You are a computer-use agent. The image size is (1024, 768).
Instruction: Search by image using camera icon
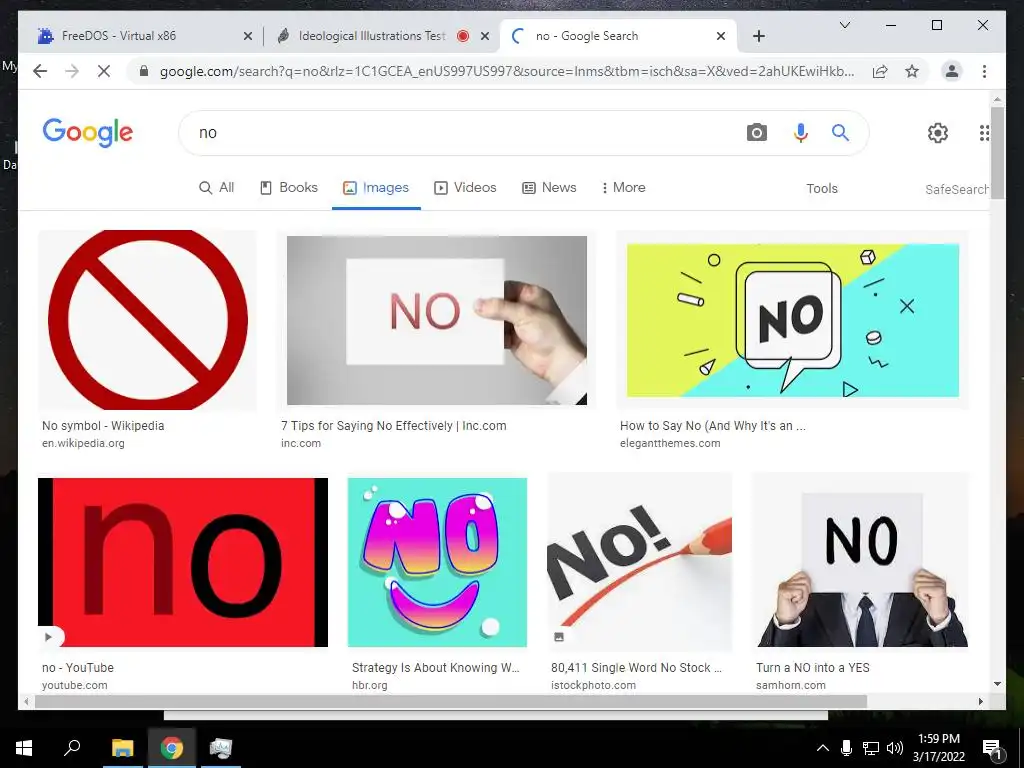pyautogui.click(x=756, y=133)
